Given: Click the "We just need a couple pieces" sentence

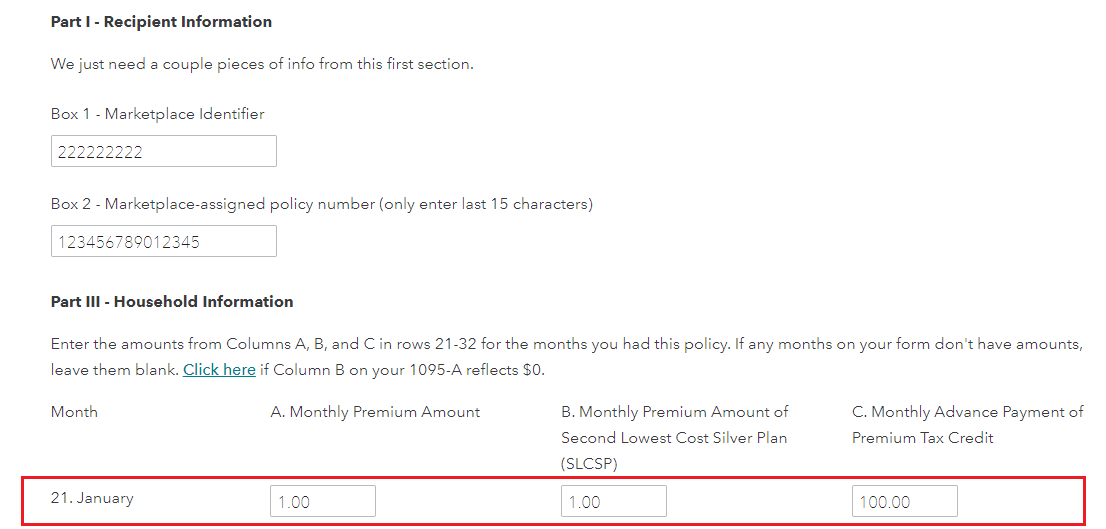Looking at the screenshot, I should pos(262,64).
